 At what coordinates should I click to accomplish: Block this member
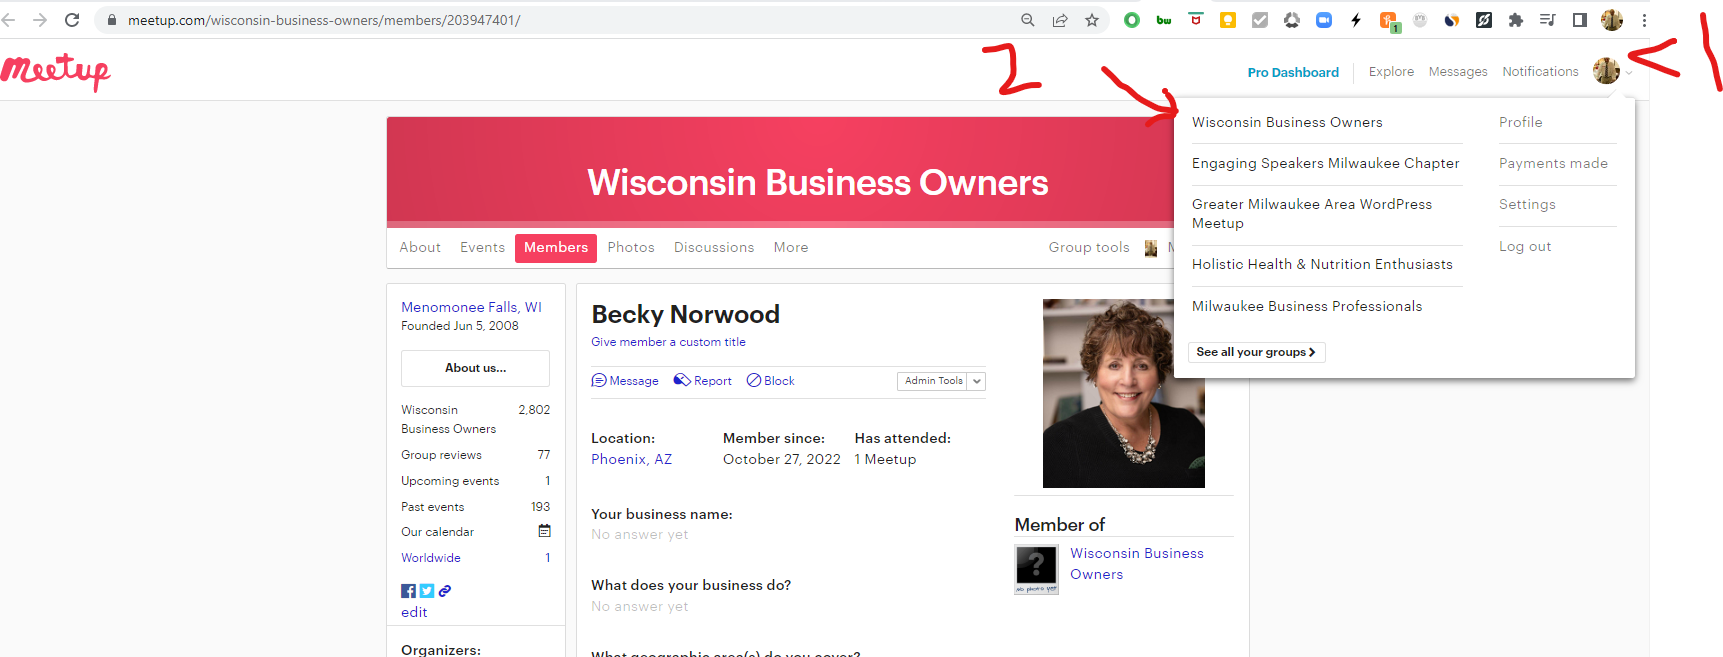click(770, 381)
